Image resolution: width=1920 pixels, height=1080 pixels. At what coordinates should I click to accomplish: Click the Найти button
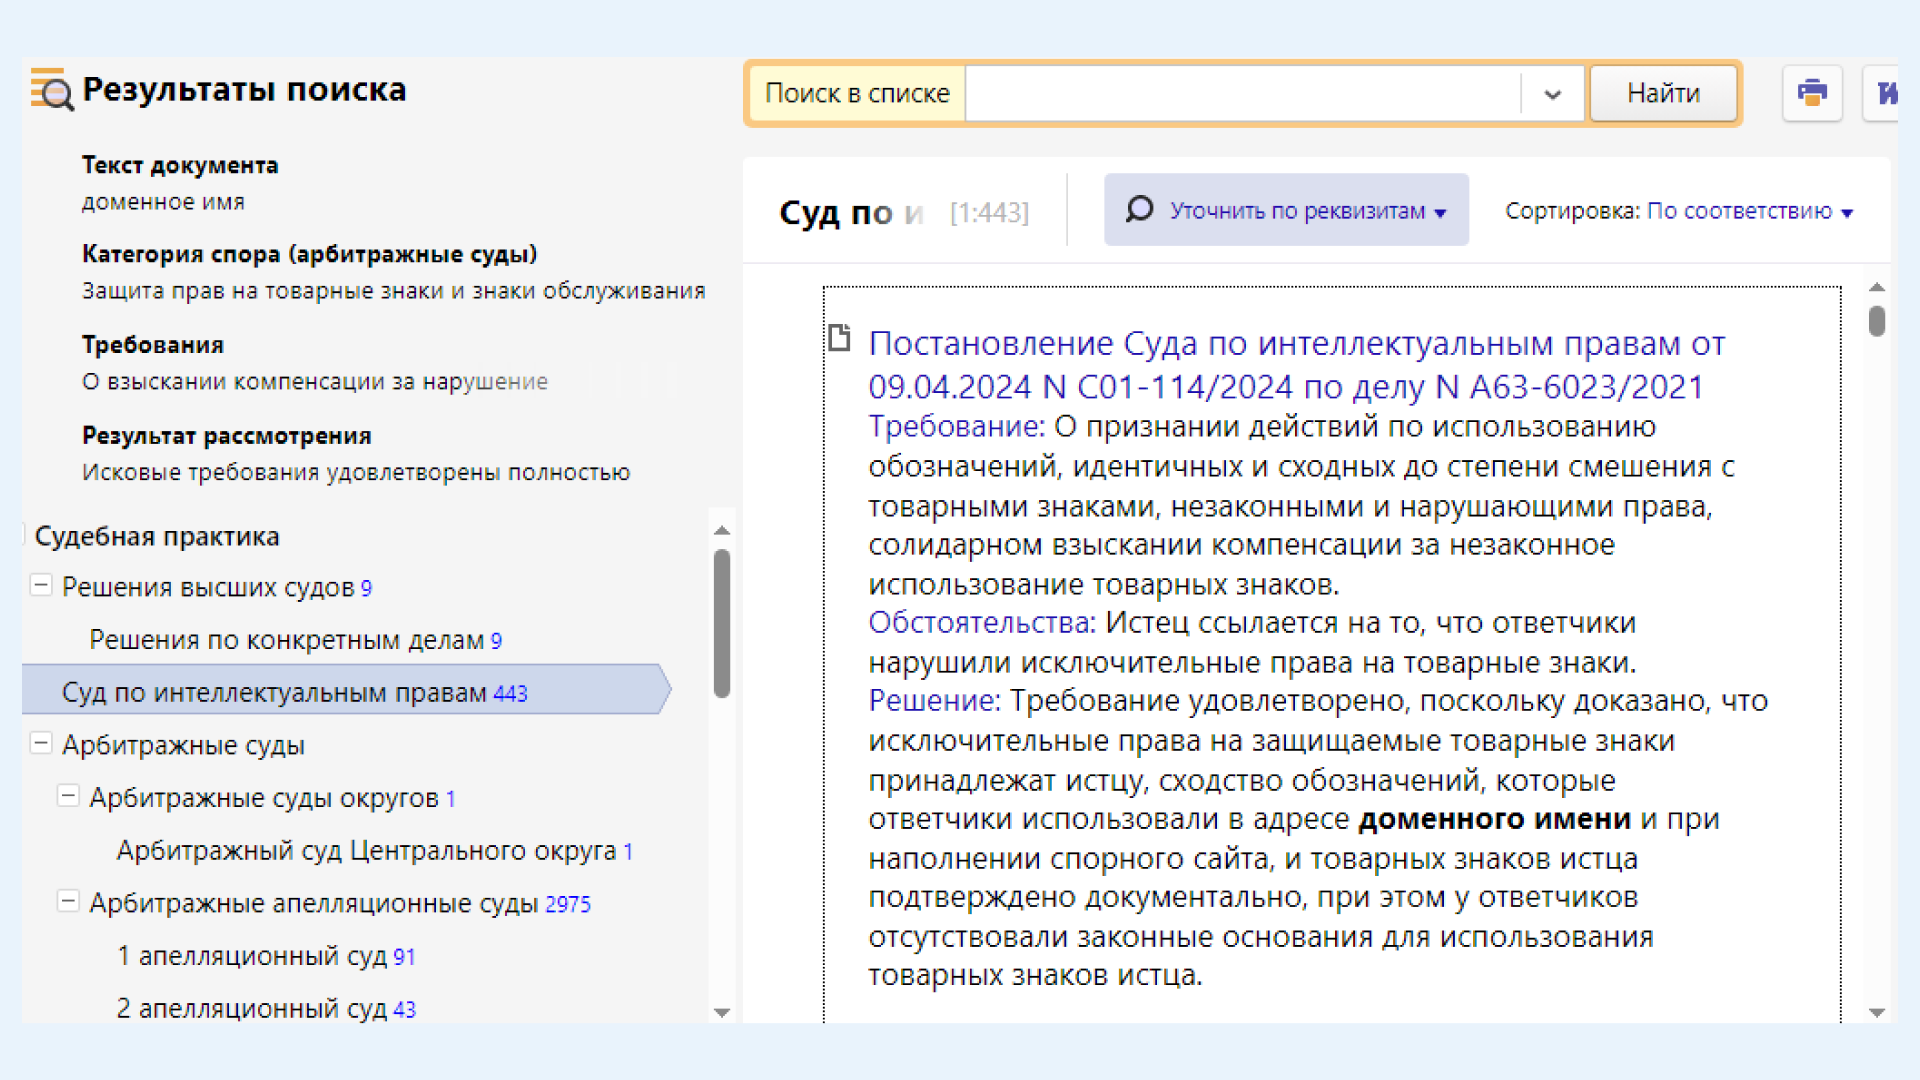click(x=1663, y=93)
